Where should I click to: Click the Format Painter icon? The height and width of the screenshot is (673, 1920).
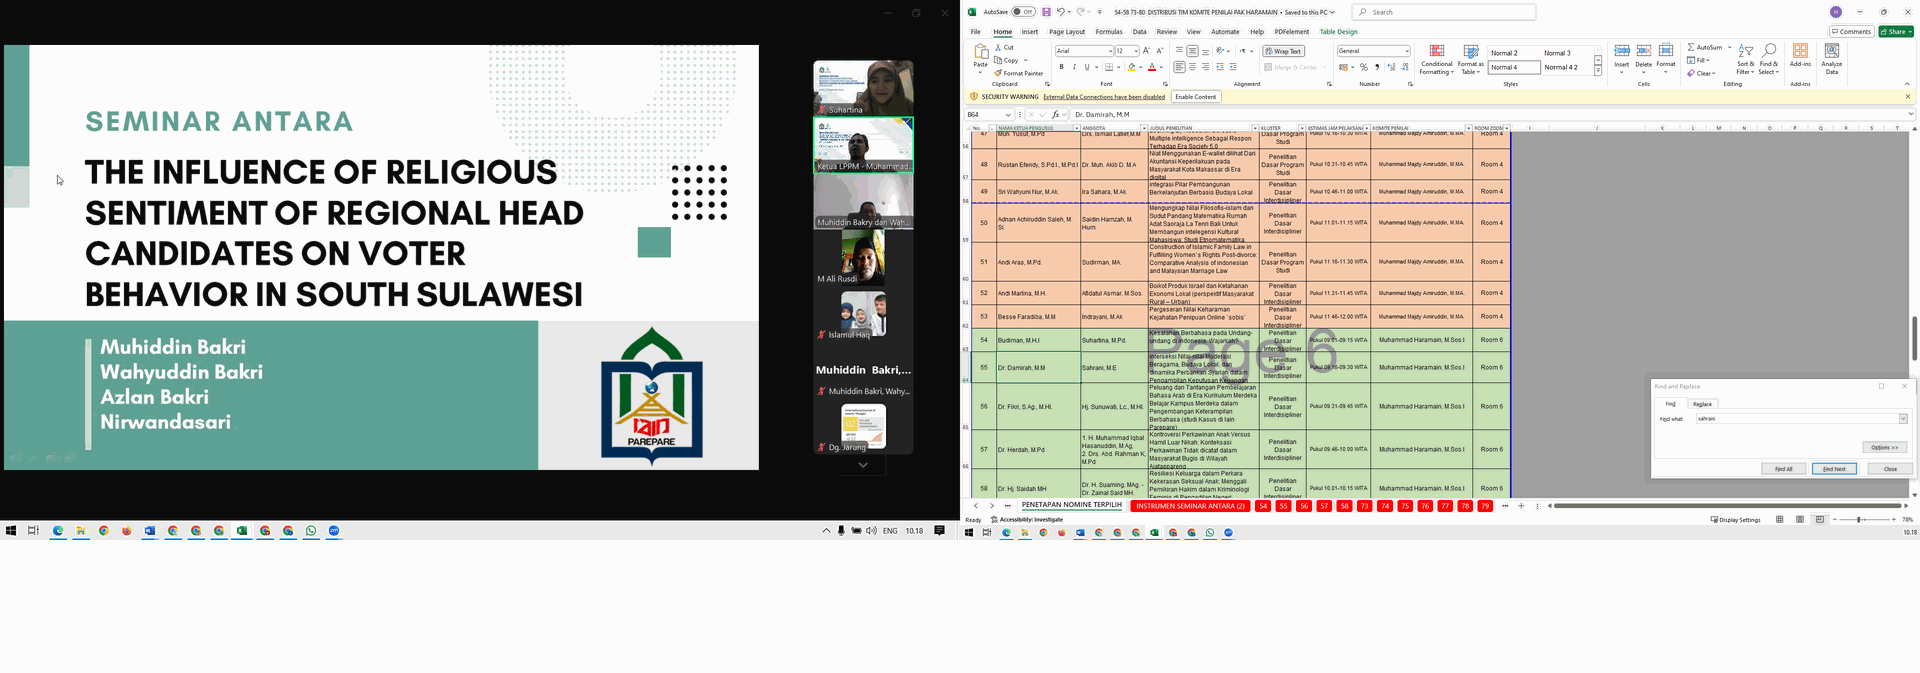pyautogui.click(x=998, y=73)
